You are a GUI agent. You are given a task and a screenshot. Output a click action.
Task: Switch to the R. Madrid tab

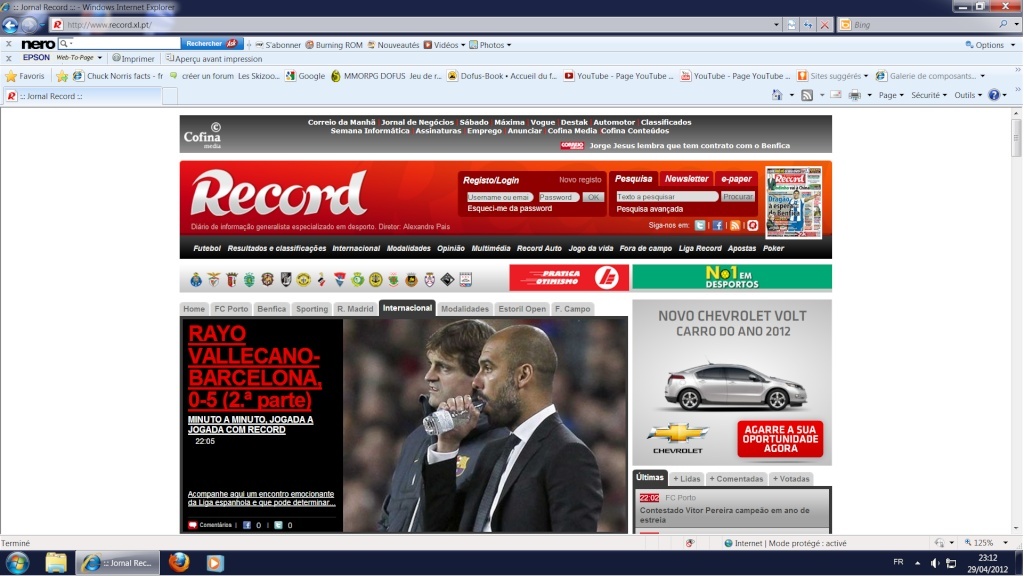coord(355,309)
